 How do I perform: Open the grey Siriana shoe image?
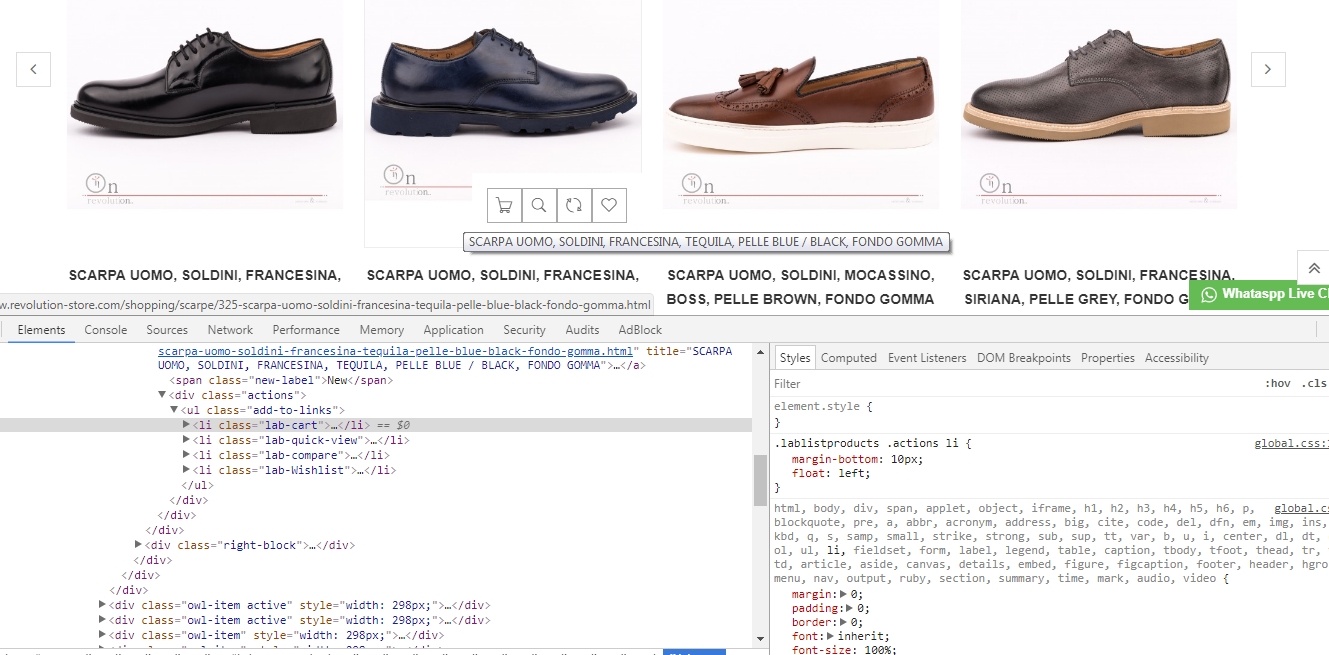pos(1099,105)
